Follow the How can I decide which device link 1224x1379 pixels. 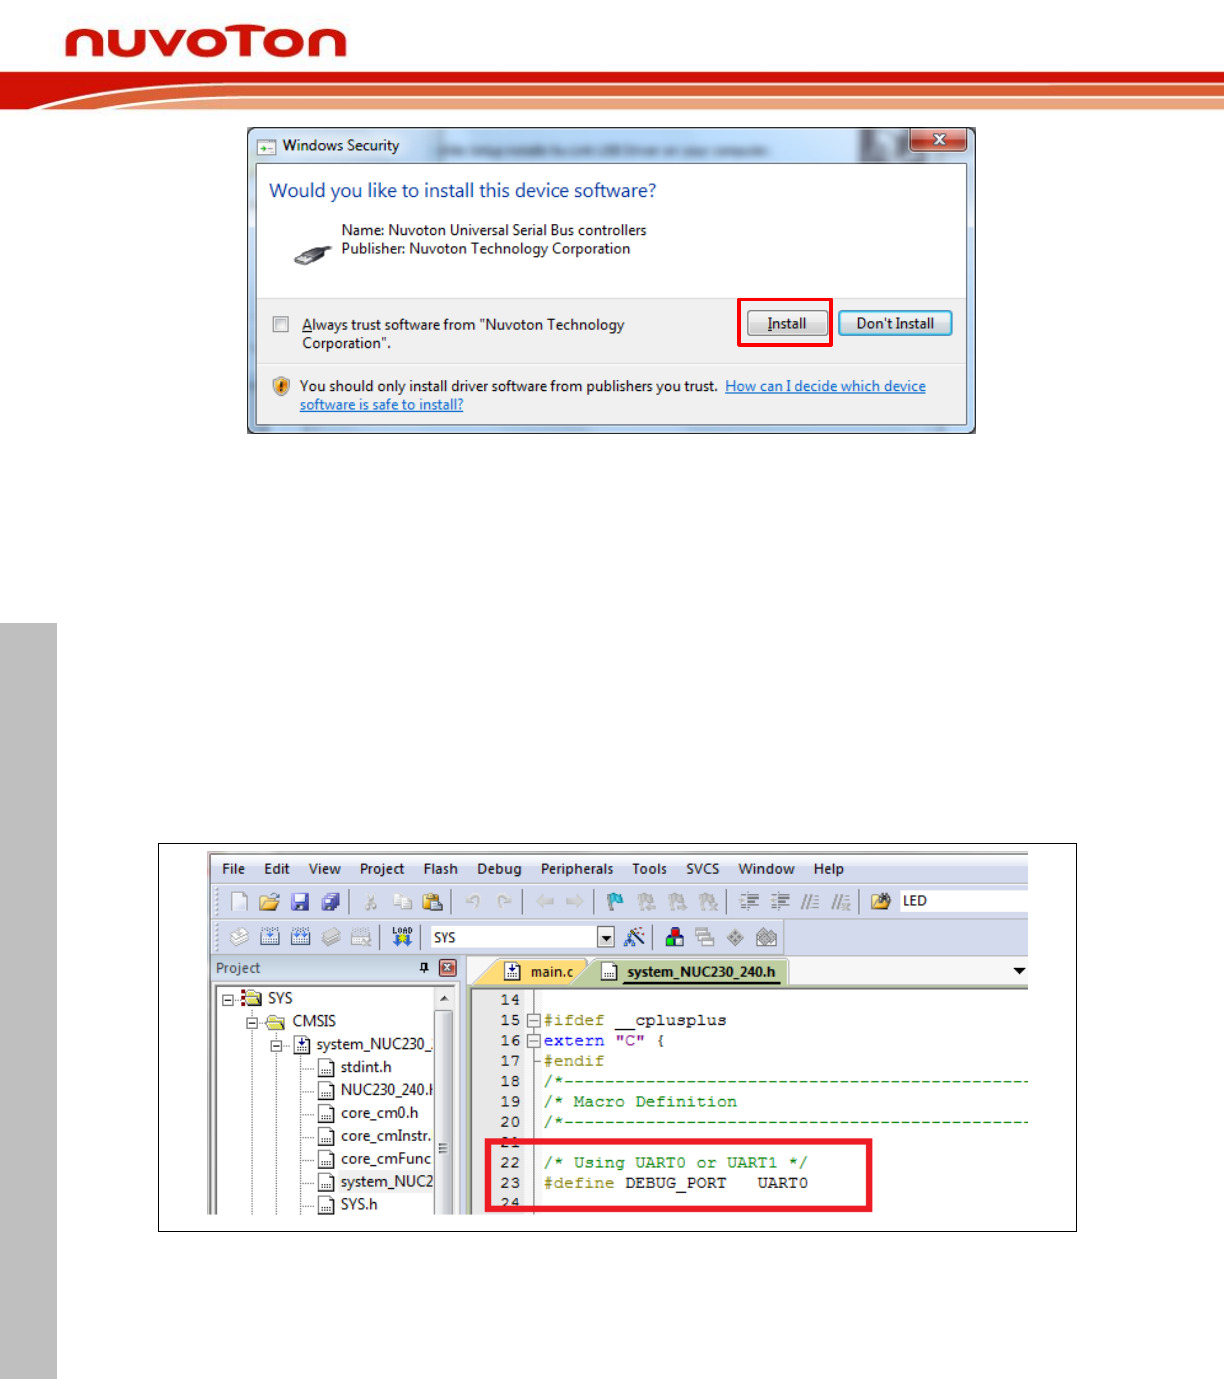pos(825,386)
